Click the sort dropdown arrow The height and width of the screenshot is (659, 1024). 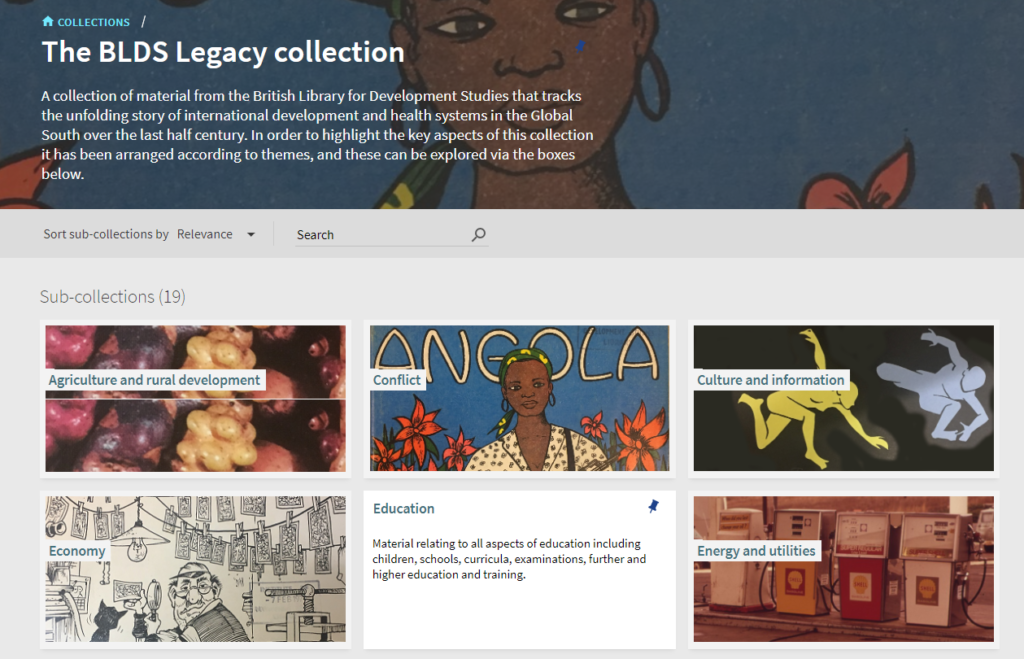tap(251, 234)
